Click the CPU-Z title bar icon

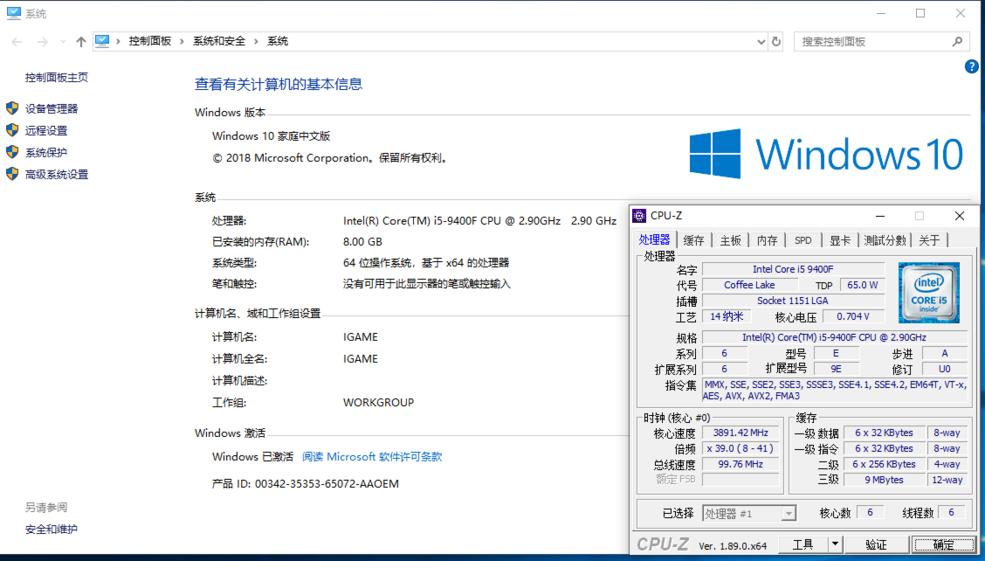[639, 215]
